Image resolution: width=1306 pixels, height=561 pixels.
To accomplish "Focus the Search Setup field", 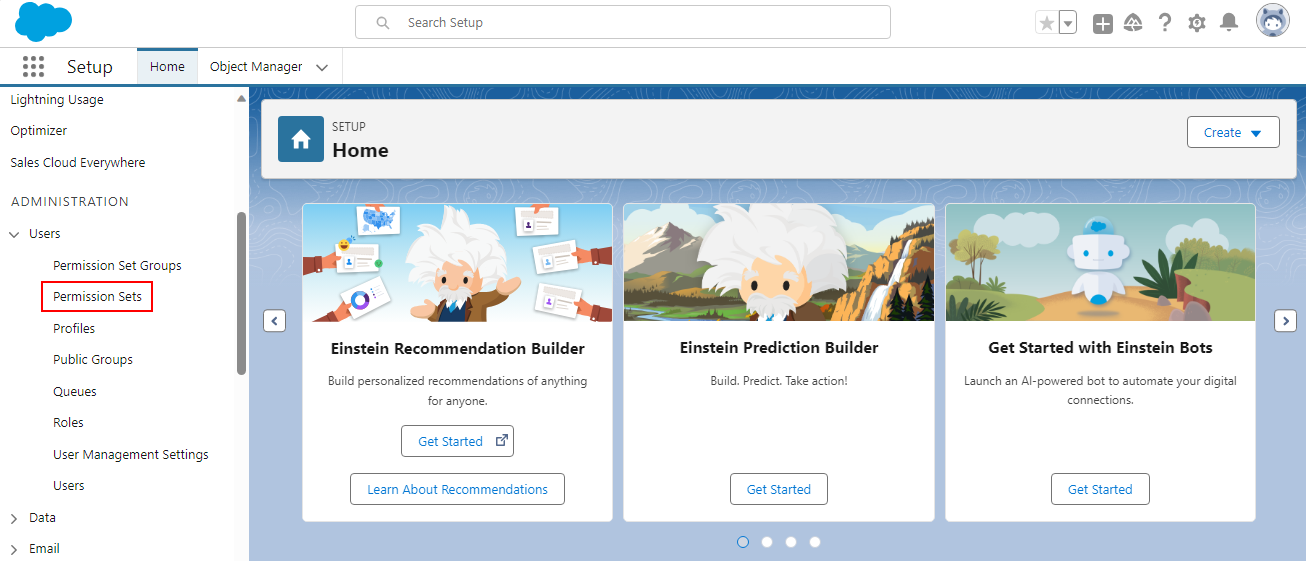I will tap(622, 22).
